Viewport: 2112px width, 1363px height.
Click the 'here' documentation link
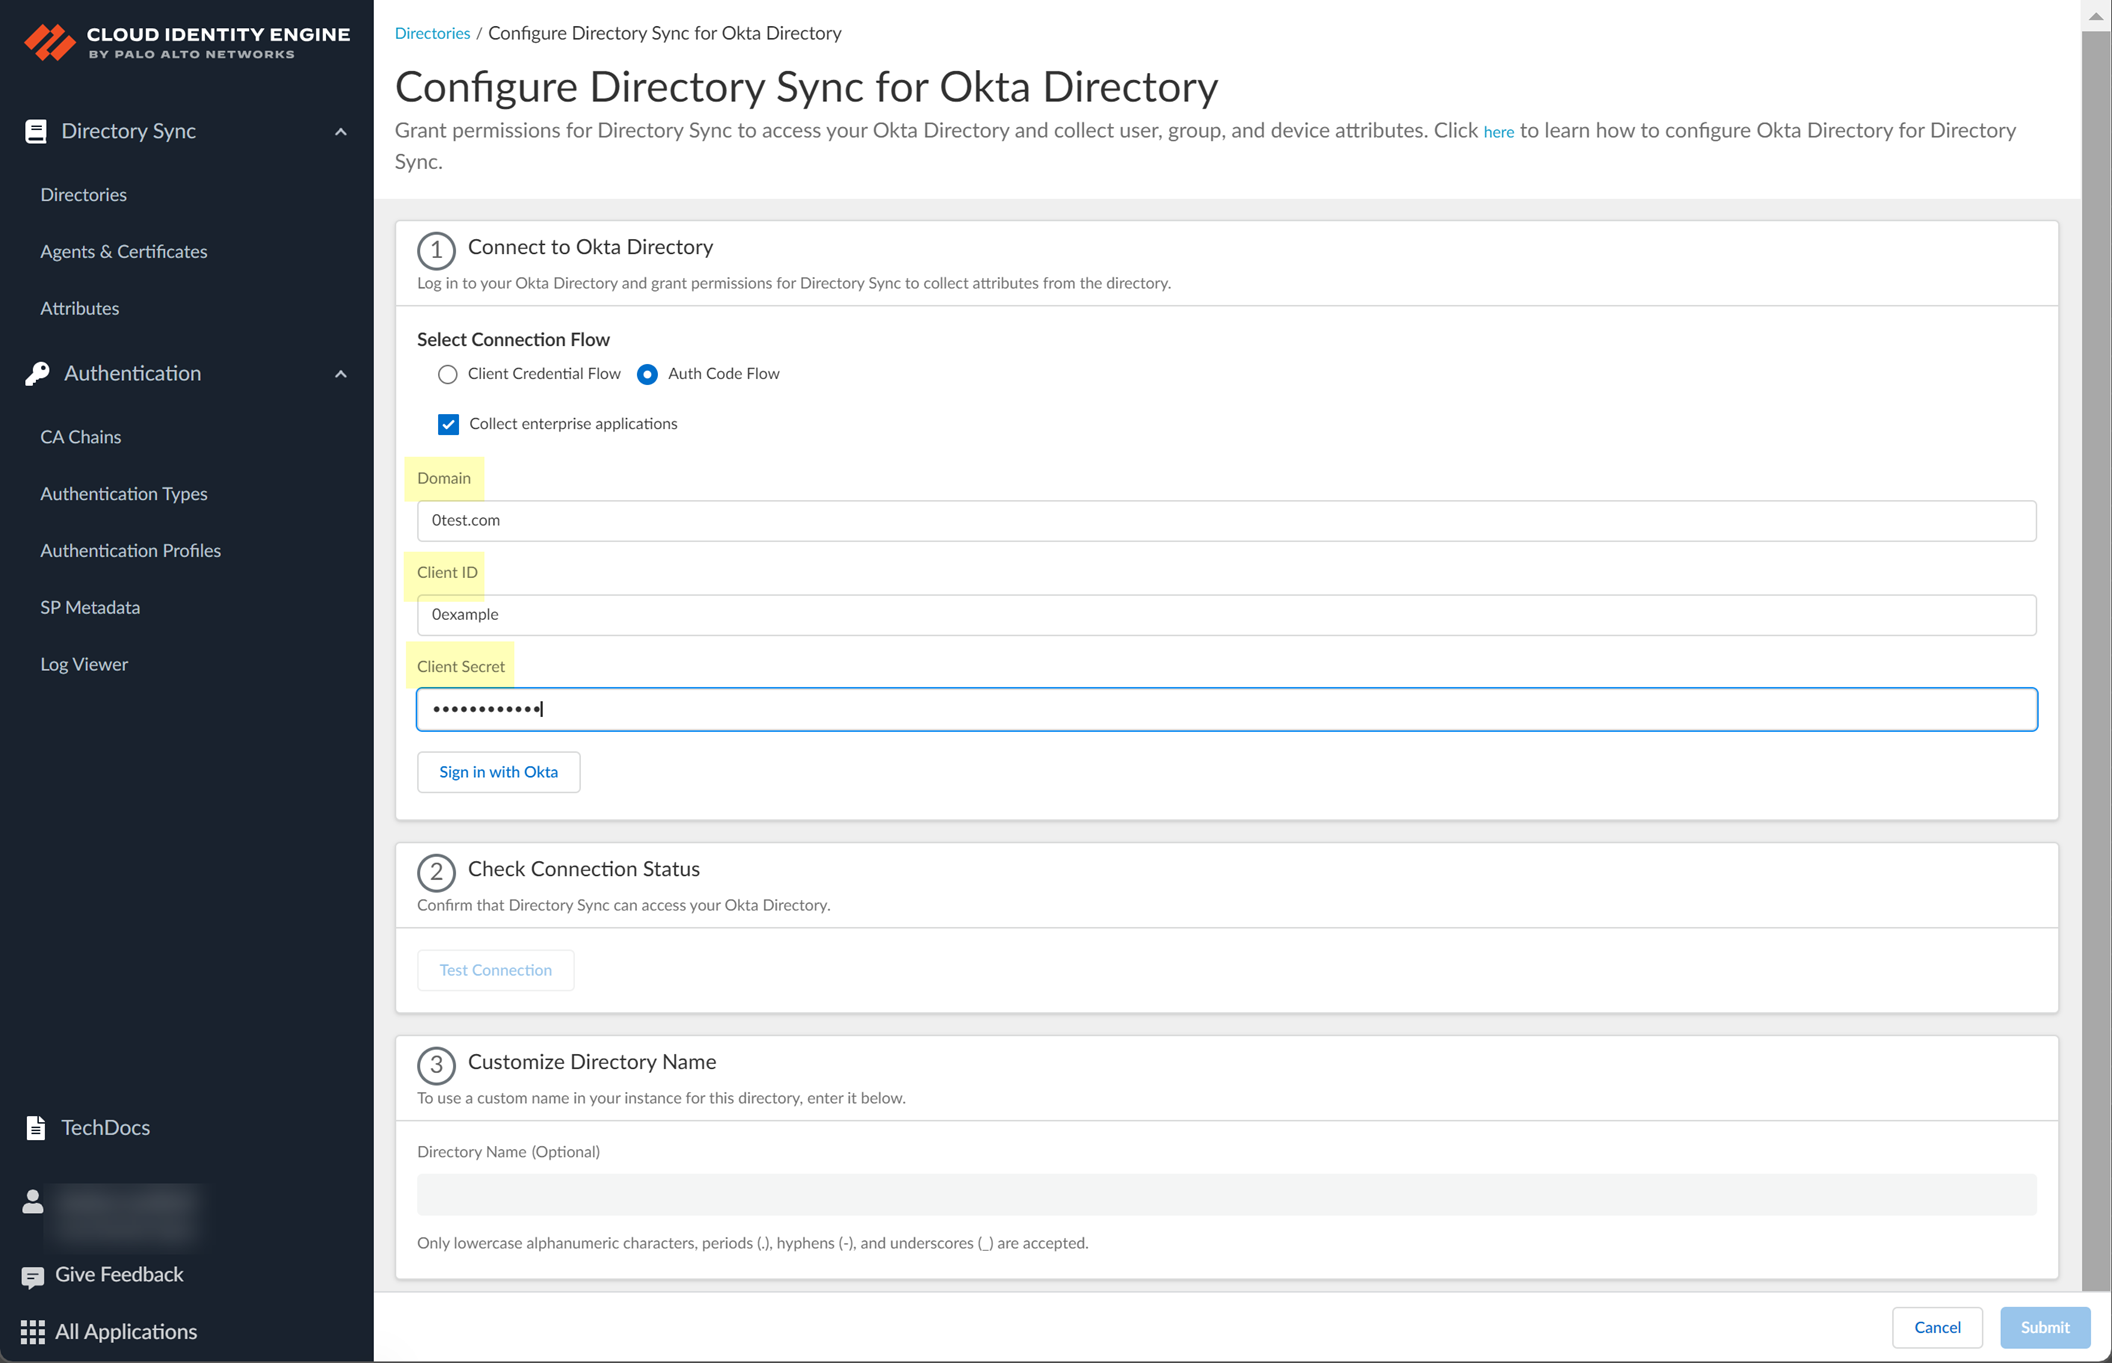pos(1498,132)
